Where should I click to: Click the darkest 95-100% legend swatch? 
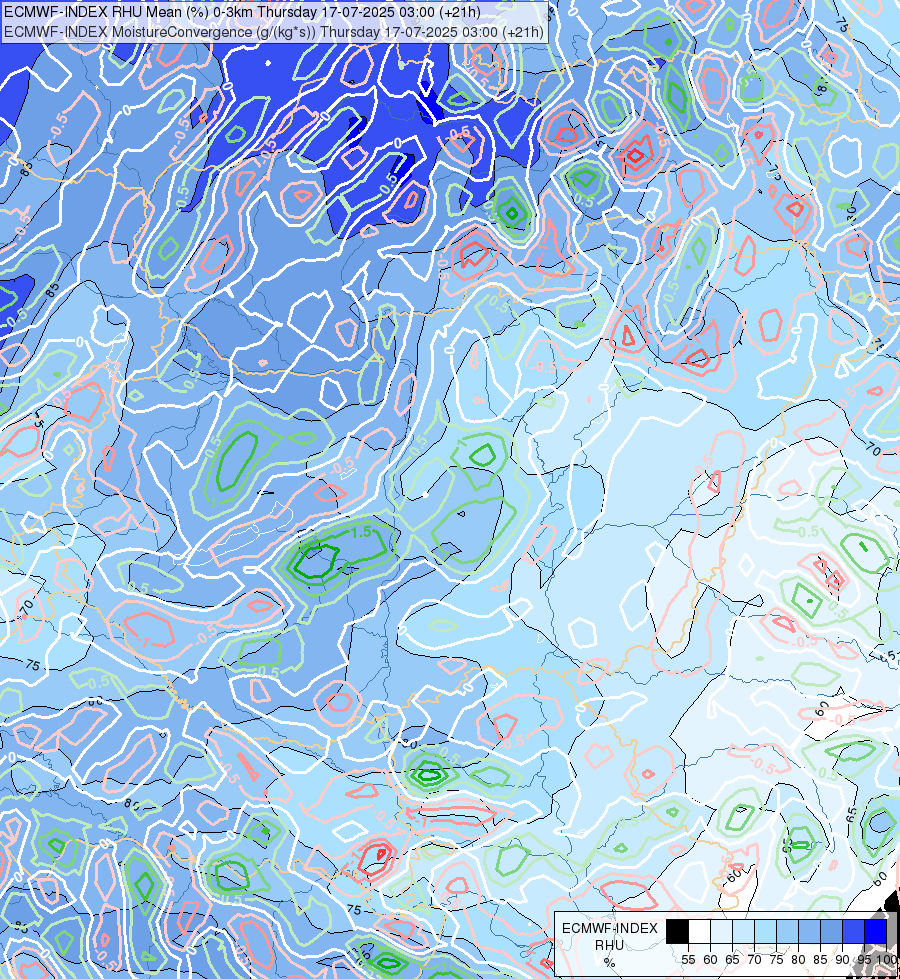pyautogui.click(x=876, y=931)
